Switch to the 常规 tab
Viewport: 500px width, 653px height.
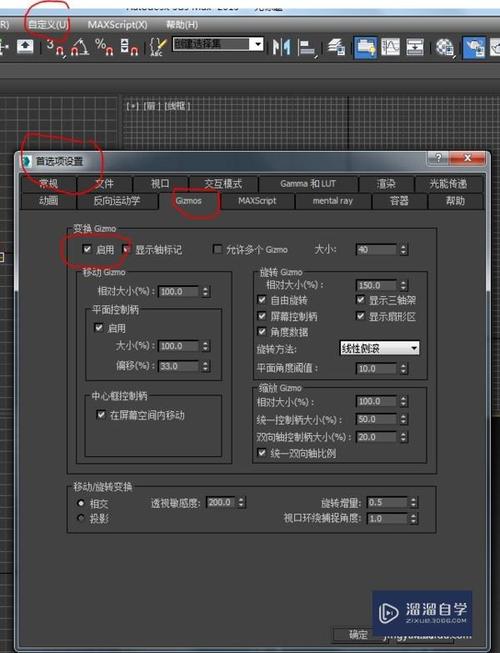point(49,184)
